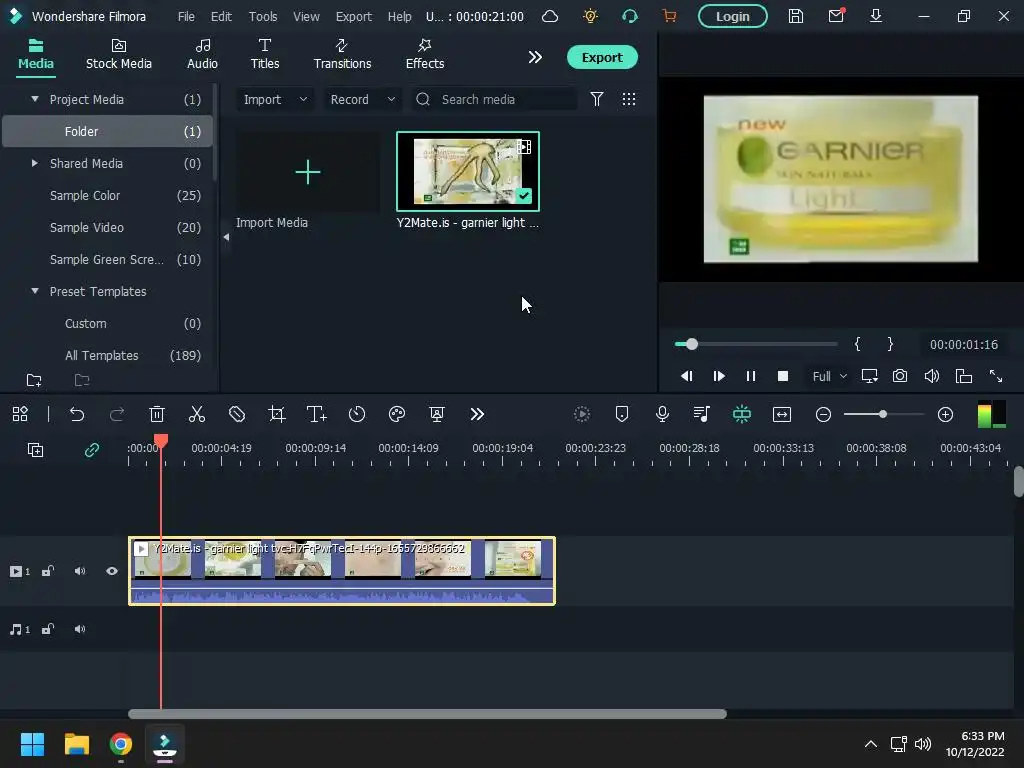
Task: Open the Speed control tool
Action: [357, 414]
